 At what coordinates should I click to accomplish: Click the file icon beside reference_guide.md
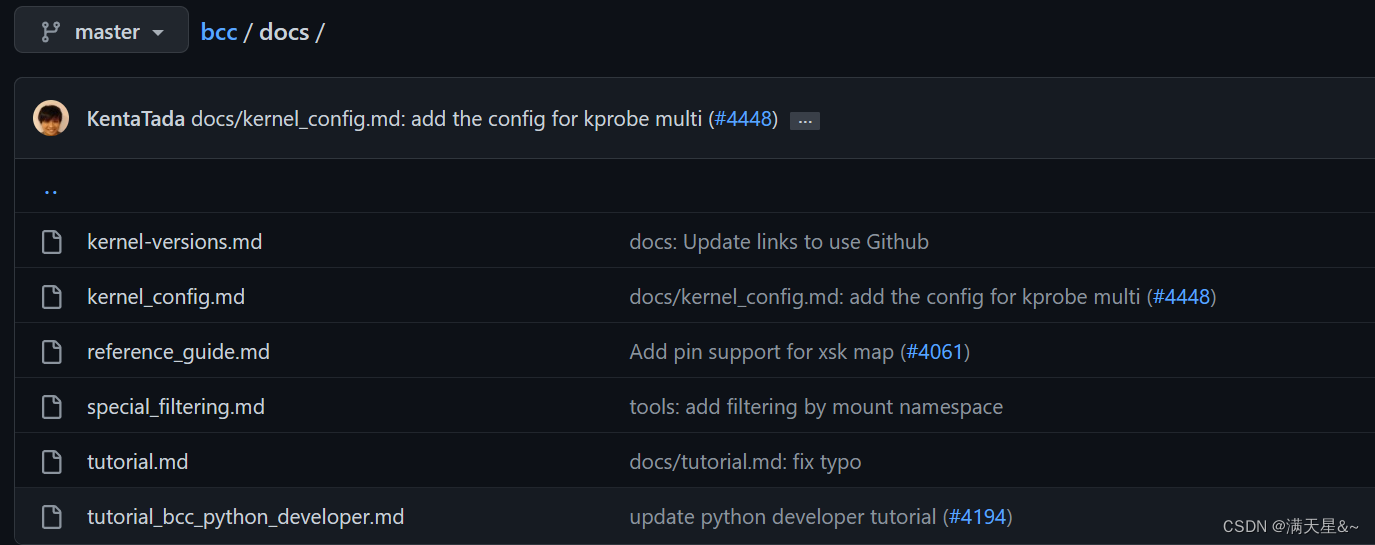[51, 352]
